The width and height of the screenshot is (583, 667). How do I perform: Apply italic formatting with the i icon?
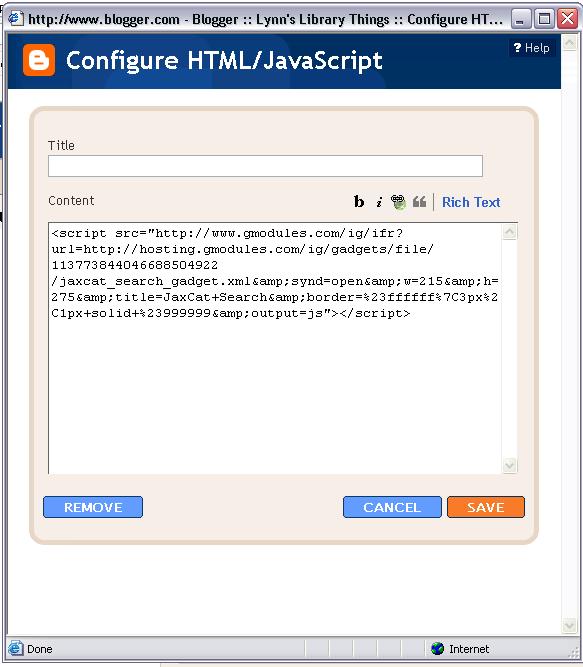(379, 202)
